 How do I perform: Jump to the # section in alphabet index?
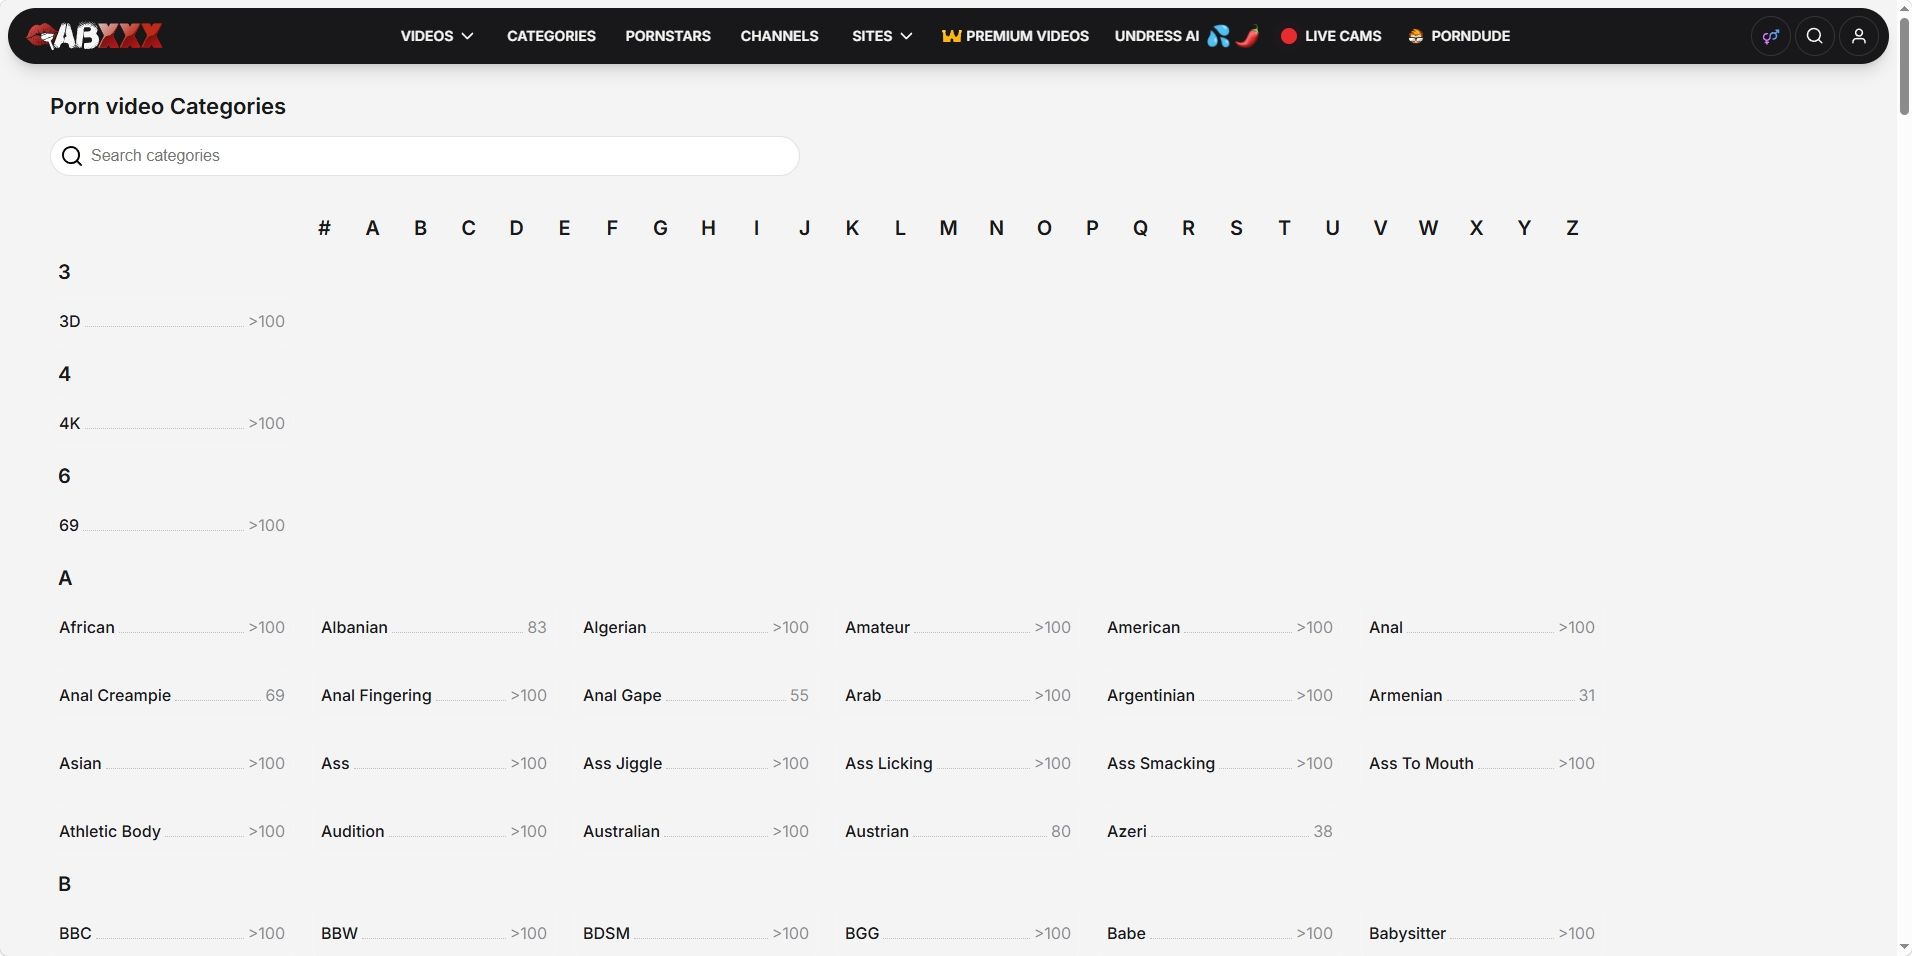(x=324, y=228)
